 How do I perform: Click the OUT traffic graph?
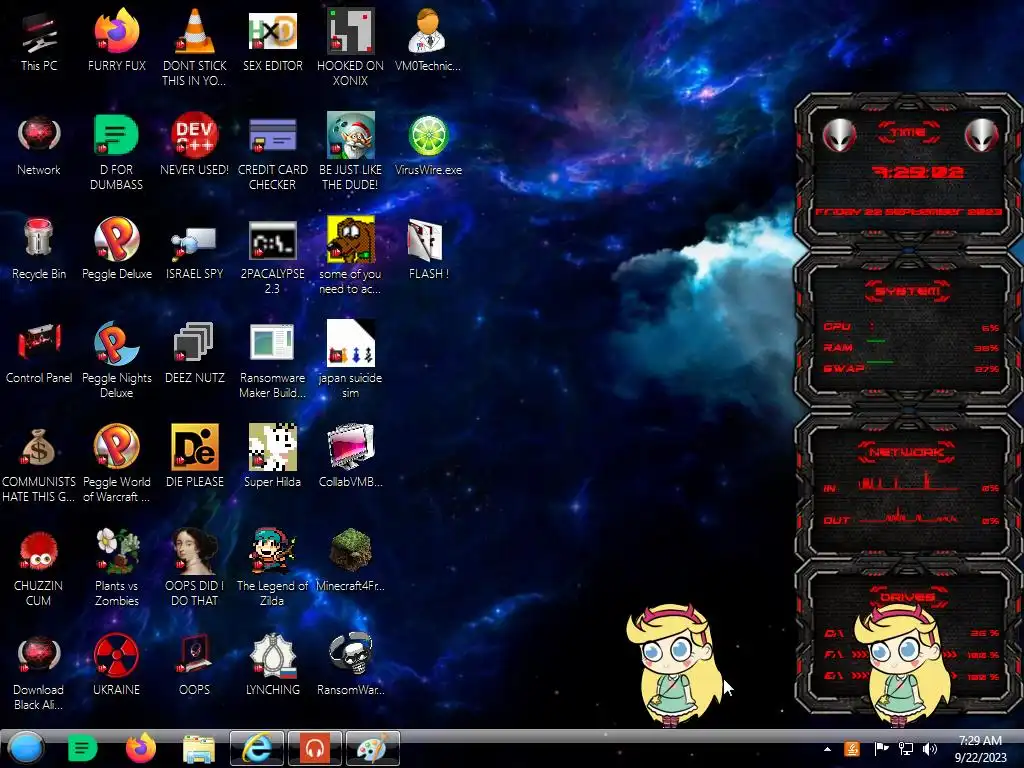908,516
